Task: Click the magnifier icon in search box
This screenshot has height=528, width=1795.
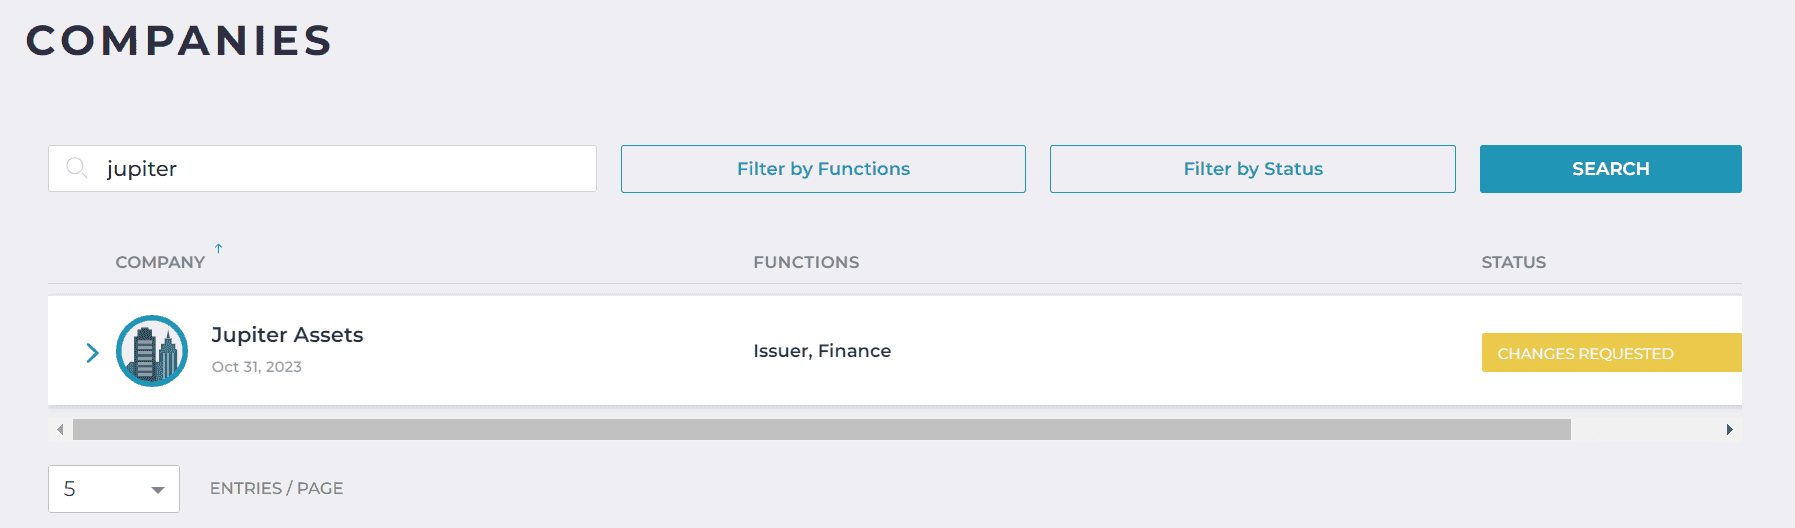Action: click(76, 168)
